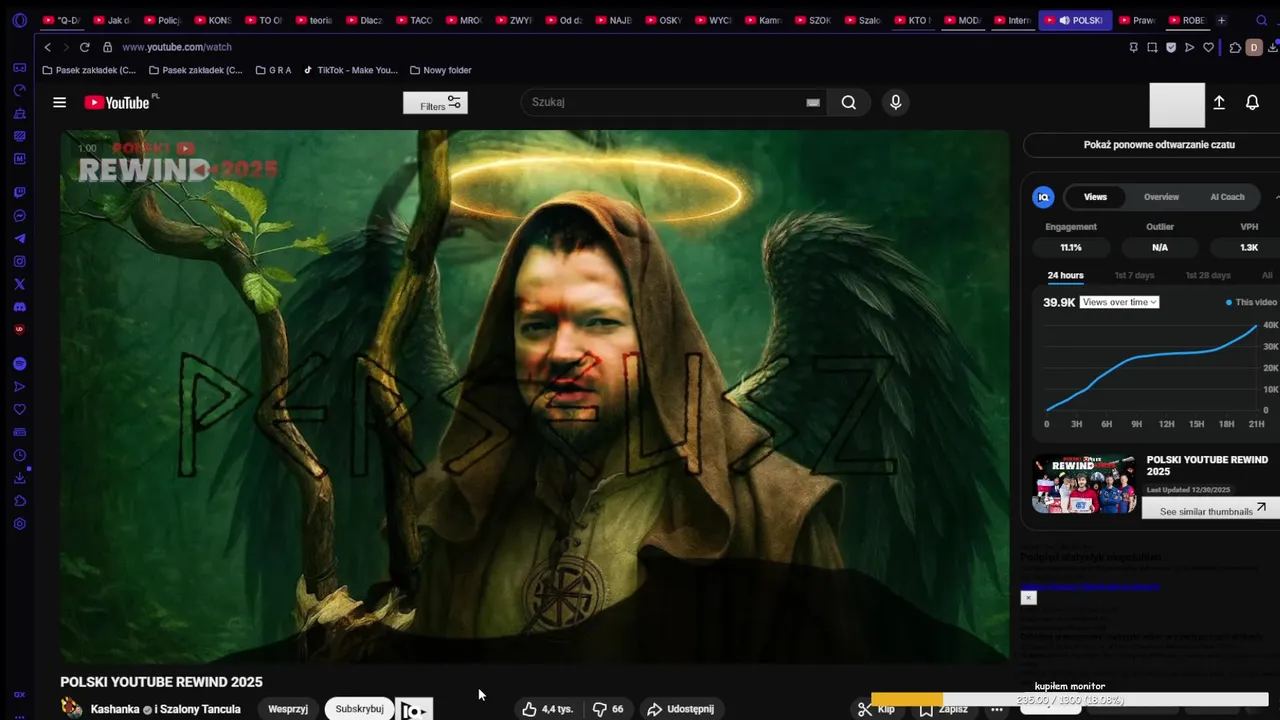
Task: Open the YouTube hamburger guide menu
Action: point(59,102)
